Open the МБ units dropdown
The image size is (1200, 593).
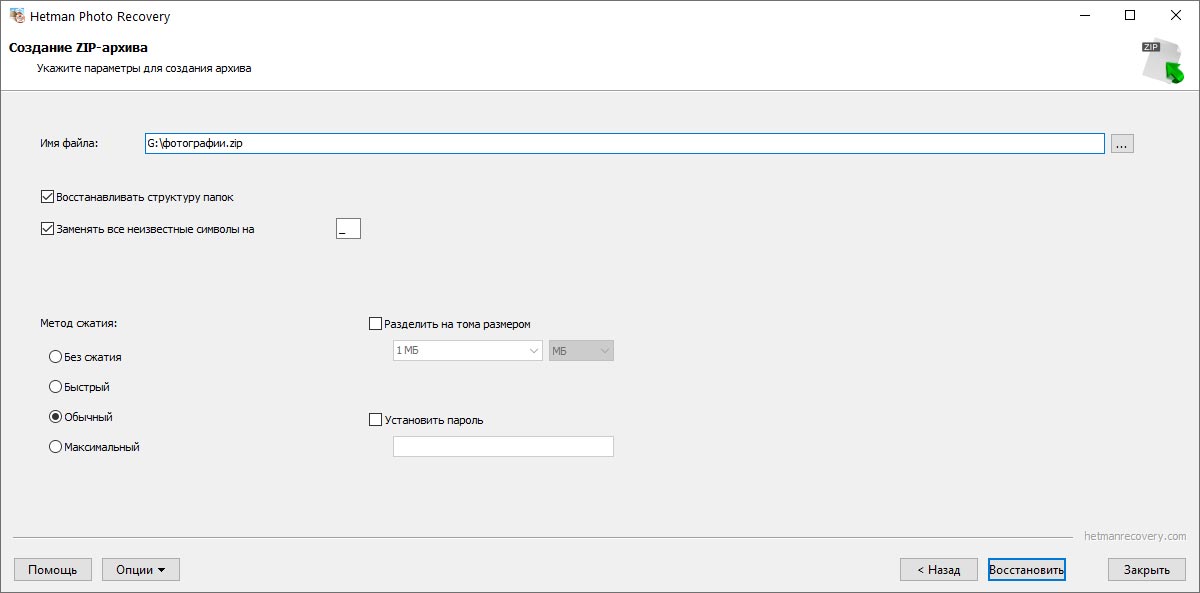pyautogui.click(x=581, y=351)
